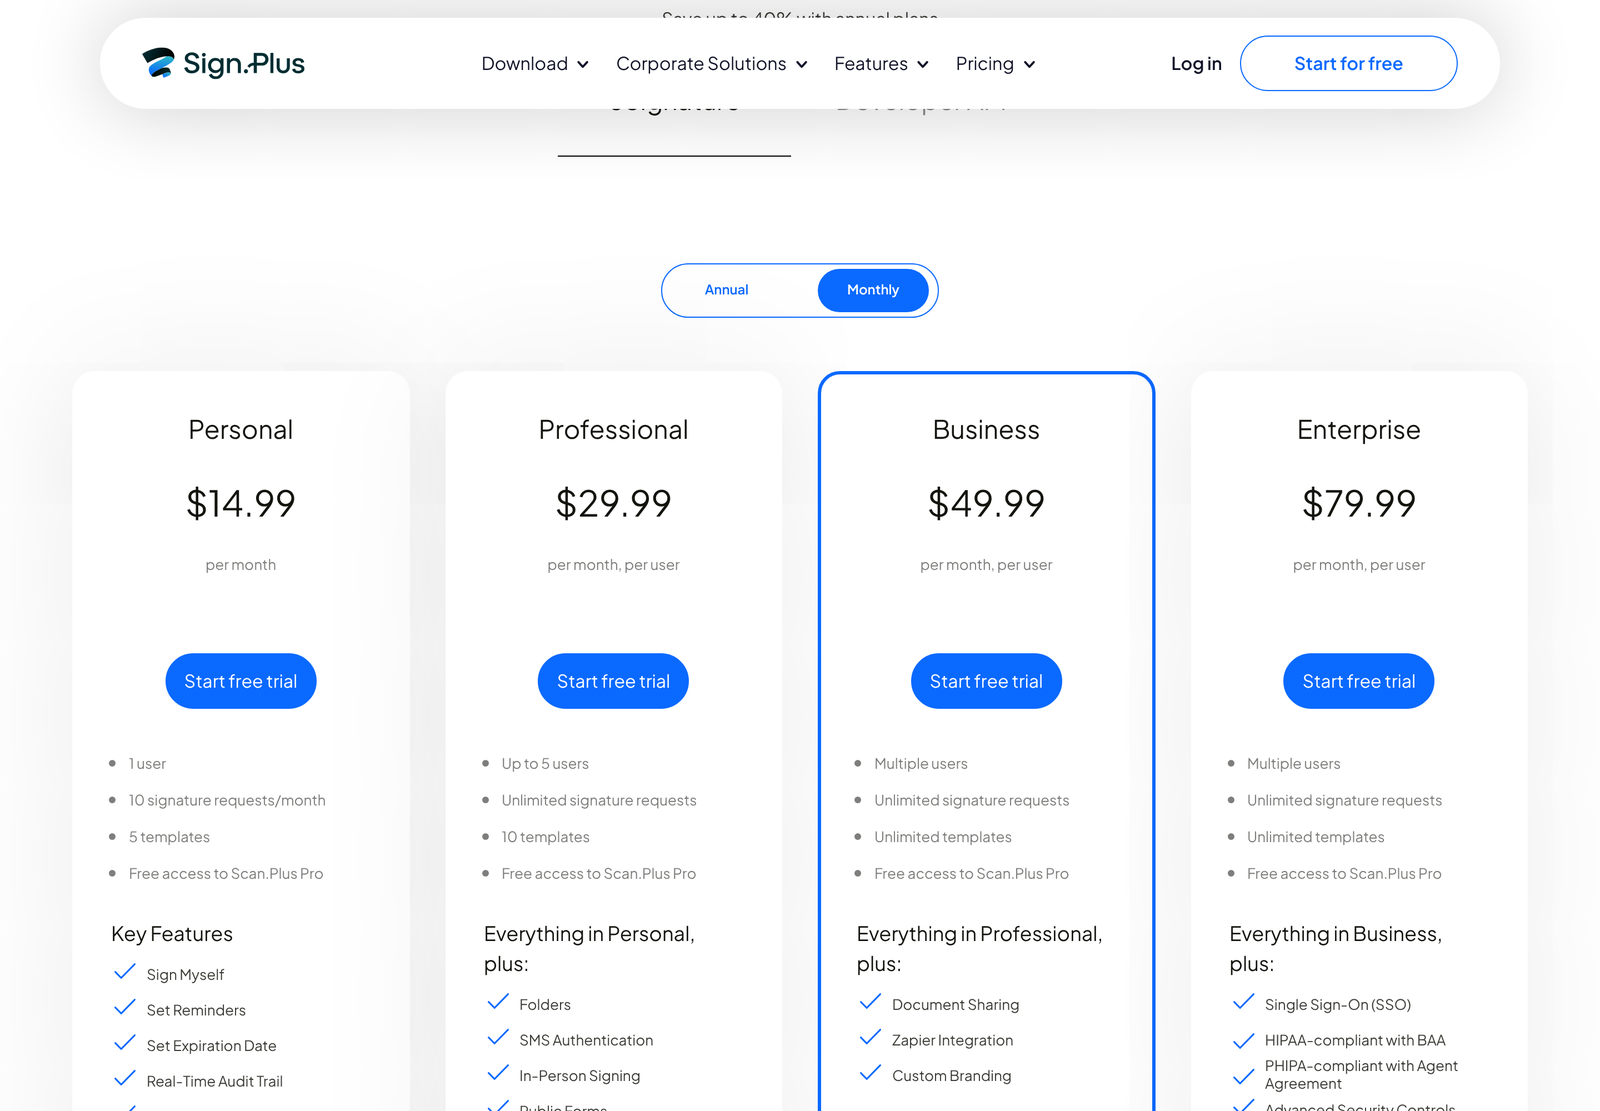Open the Corporate Solutions menu label
Viewport: 1600px width, 1111px height.
701,64
